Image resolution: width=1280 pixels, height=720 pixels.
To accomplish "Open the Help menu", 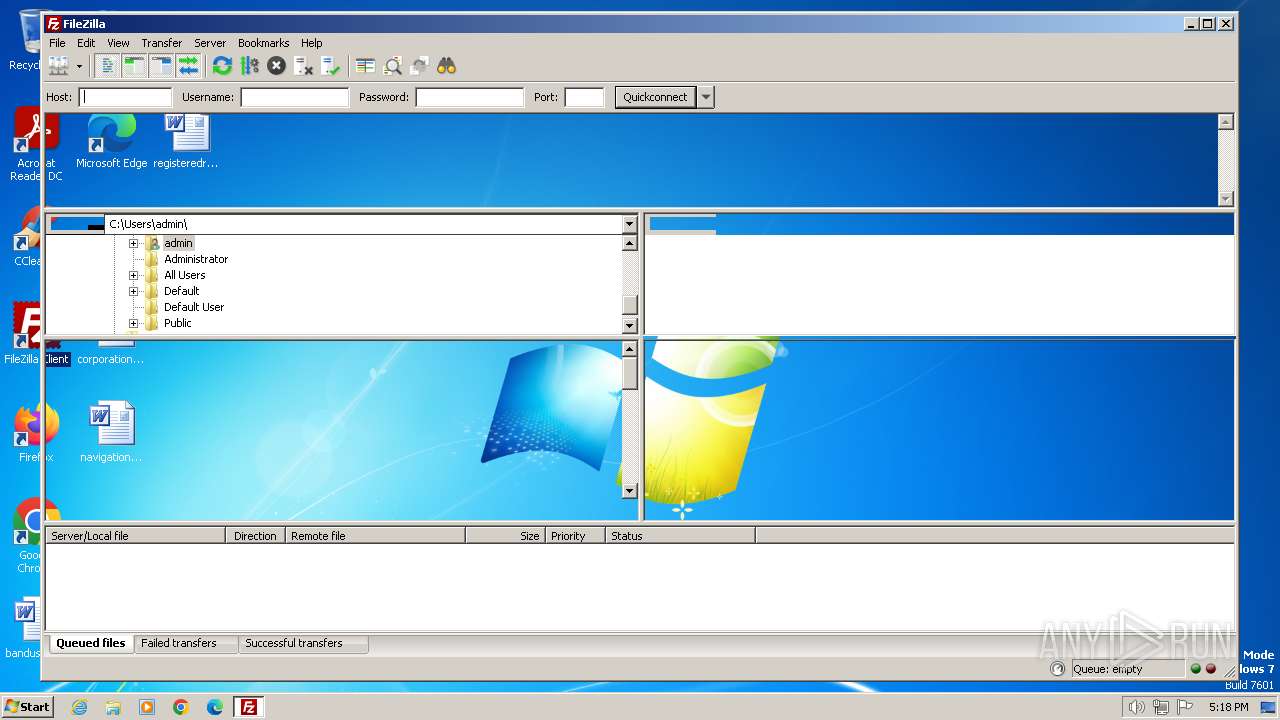I will (311, 43).
